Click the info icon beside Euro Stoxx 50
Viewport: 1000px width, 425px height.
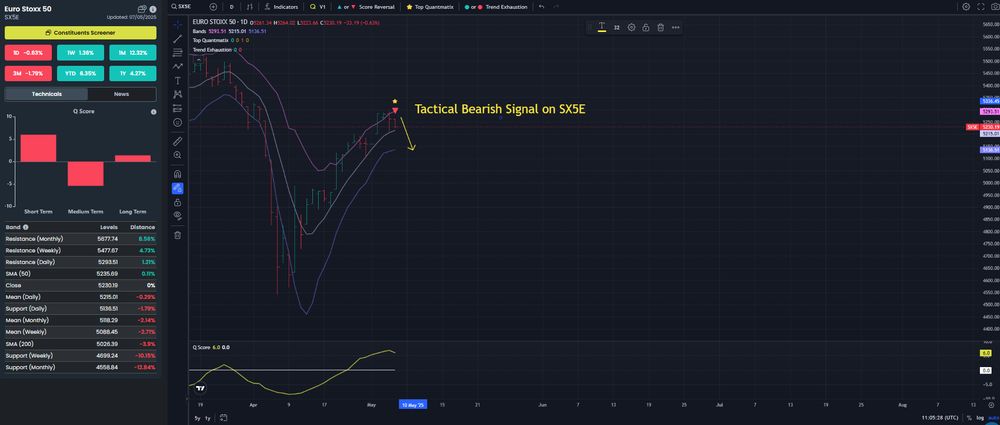pyautogui.click(x=153, y=10)
